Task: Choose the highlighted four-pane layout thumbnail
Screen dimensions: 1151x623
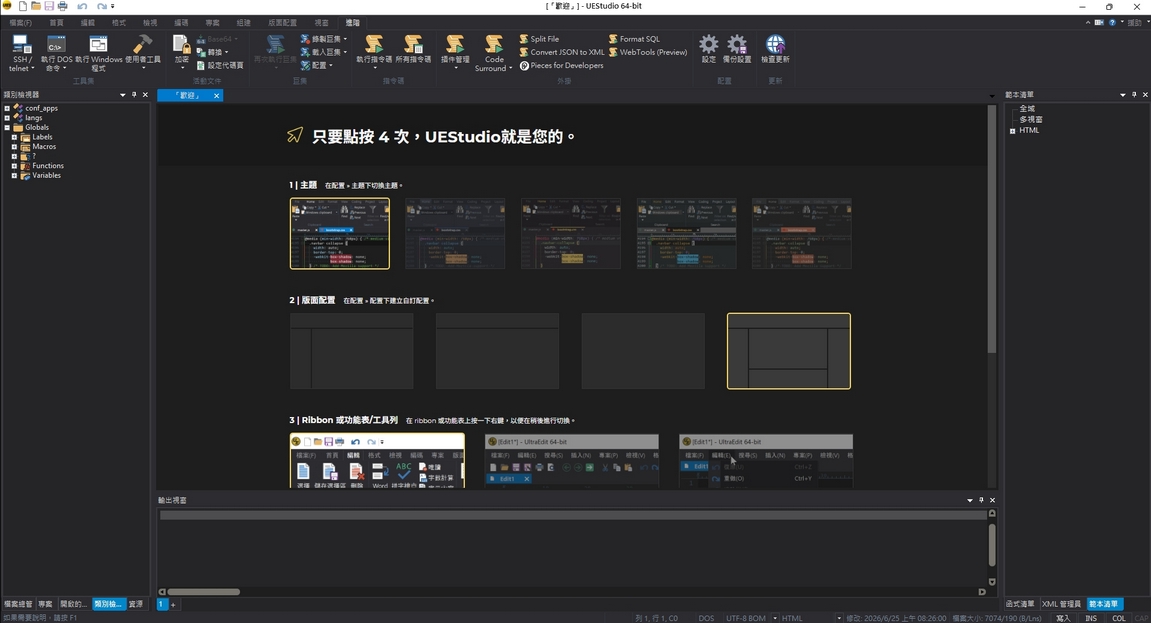Action: (x=788, y=351)
